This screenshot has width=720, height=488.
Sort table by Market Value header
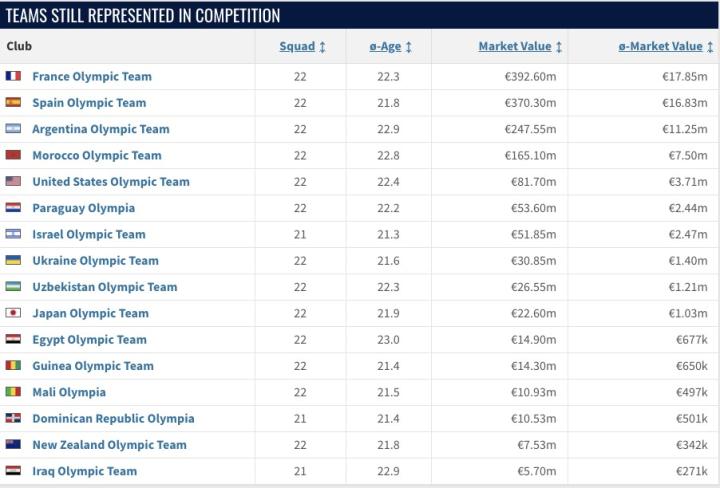pyautogui.click(x=515, y=46)
